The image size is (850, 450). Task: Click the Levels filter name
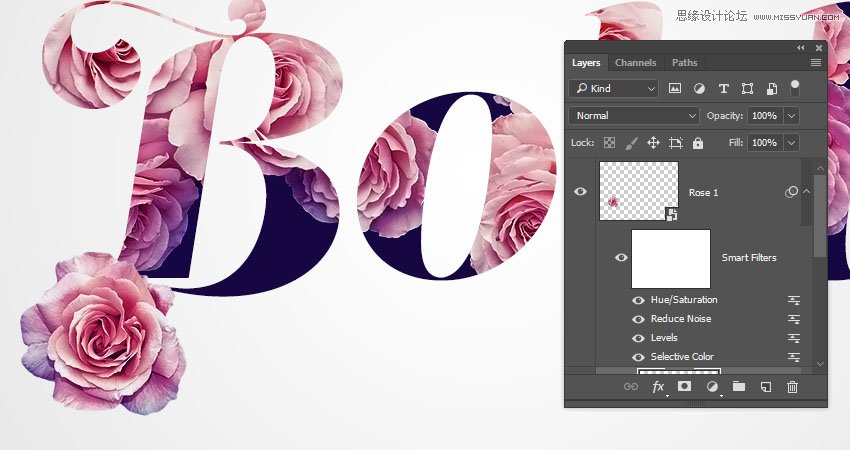(x=664, y=338)
